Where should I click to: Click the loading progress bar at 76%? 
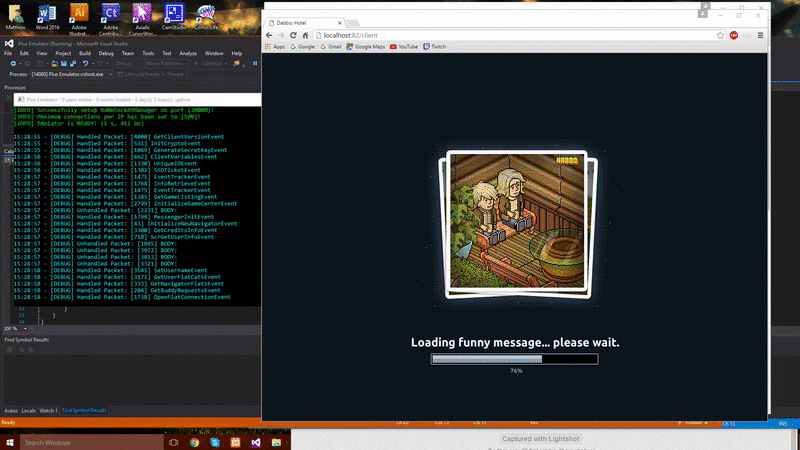pyautogui.click(x=514, y=359)
